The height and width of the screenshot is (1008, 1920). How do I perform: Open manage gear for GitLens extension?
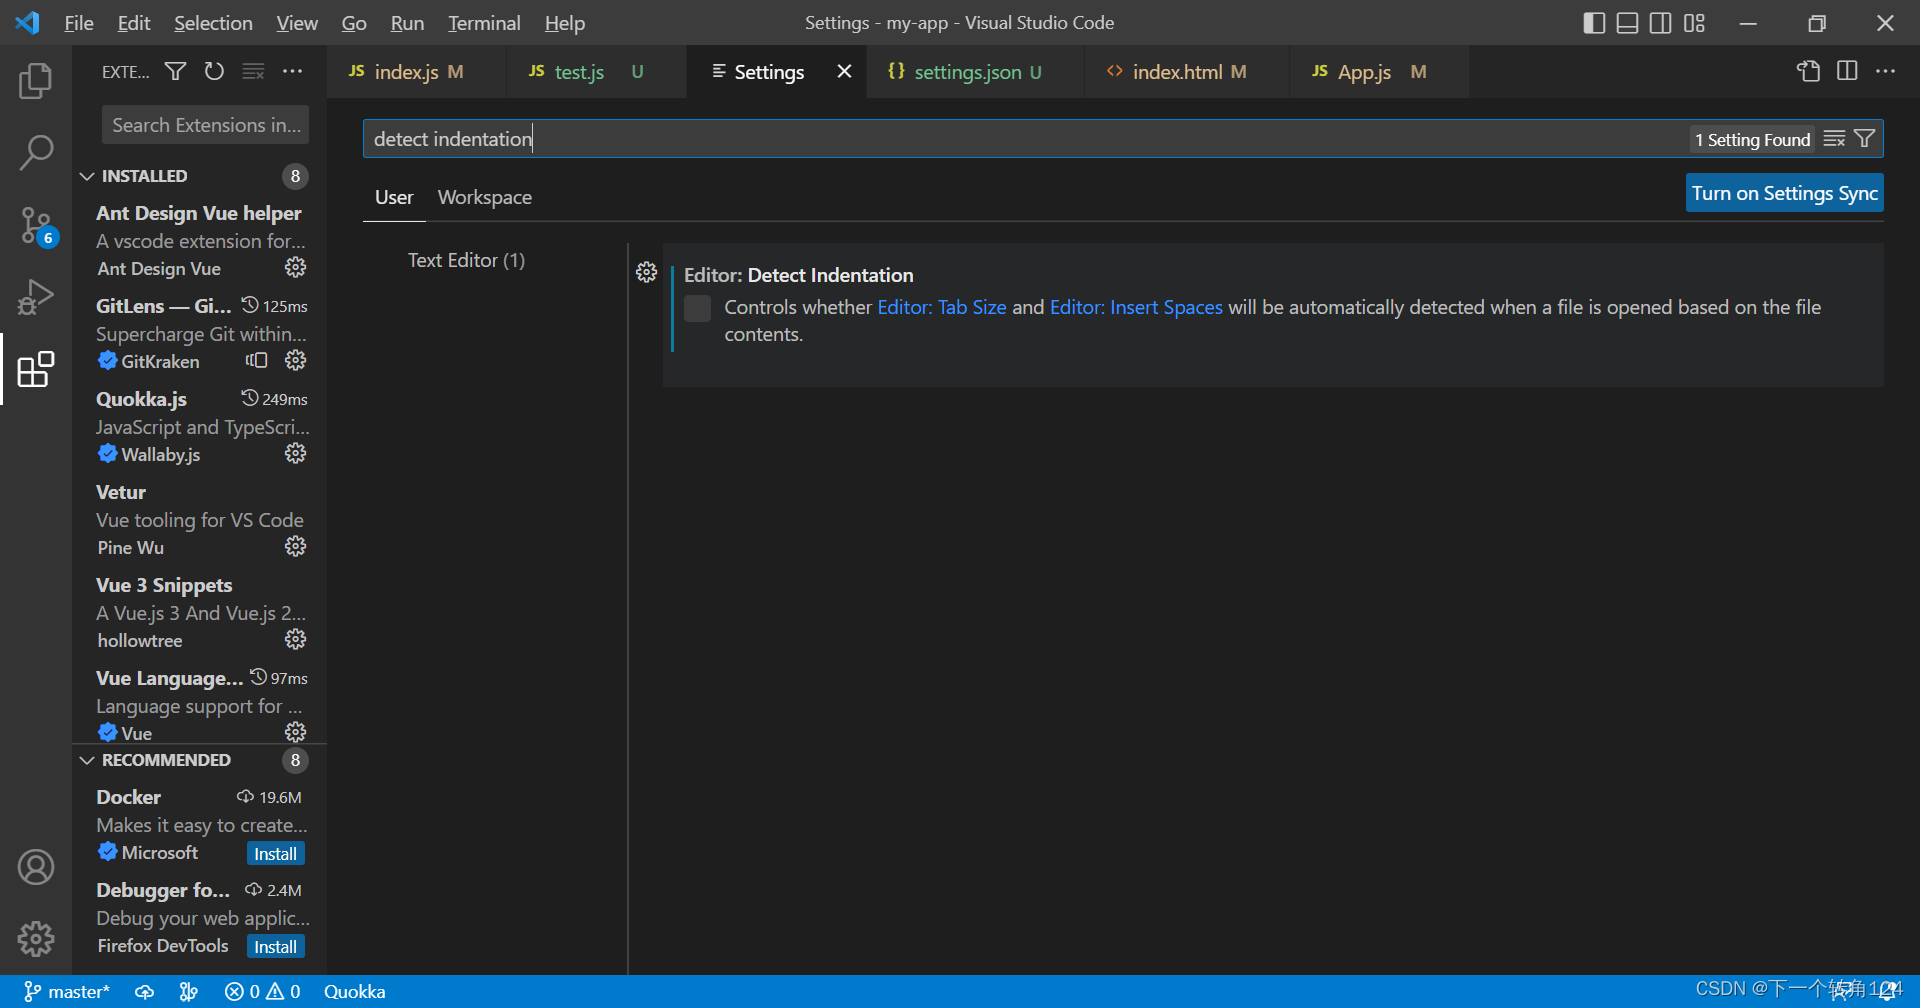(x=295, y=360)
